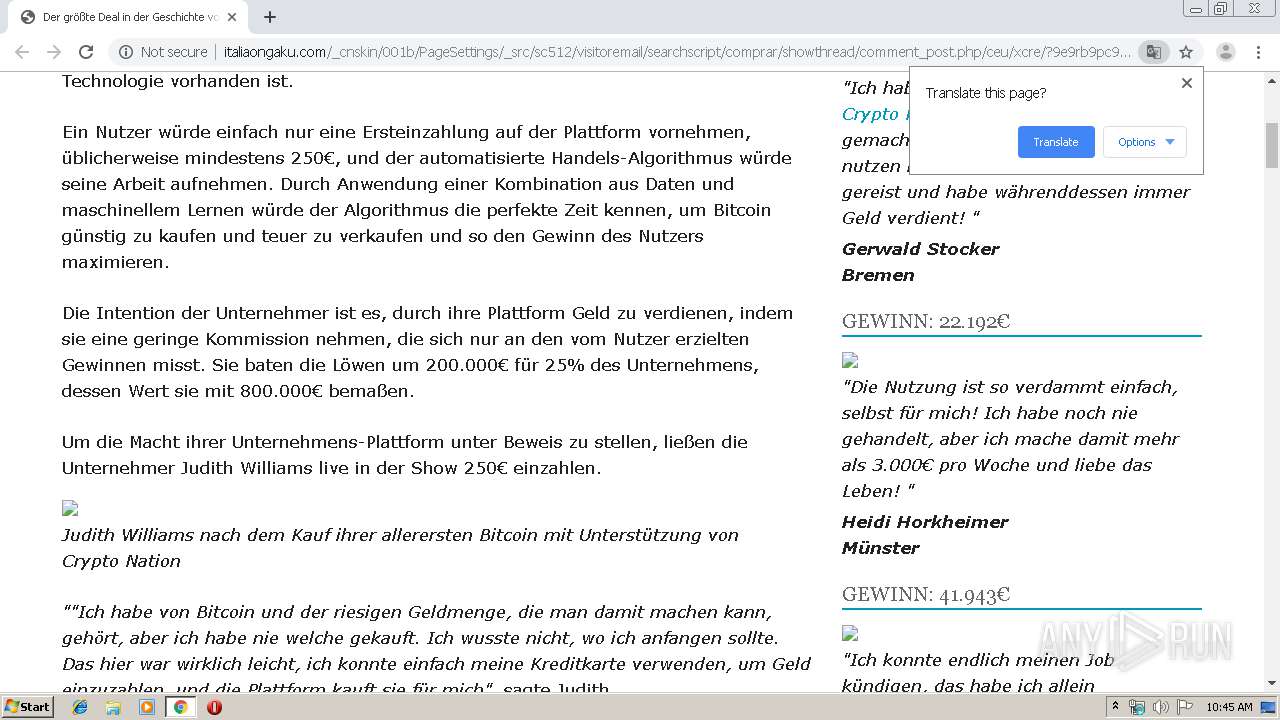
Task: Open File Explorer from the taskbar
Action: [113, 707]
